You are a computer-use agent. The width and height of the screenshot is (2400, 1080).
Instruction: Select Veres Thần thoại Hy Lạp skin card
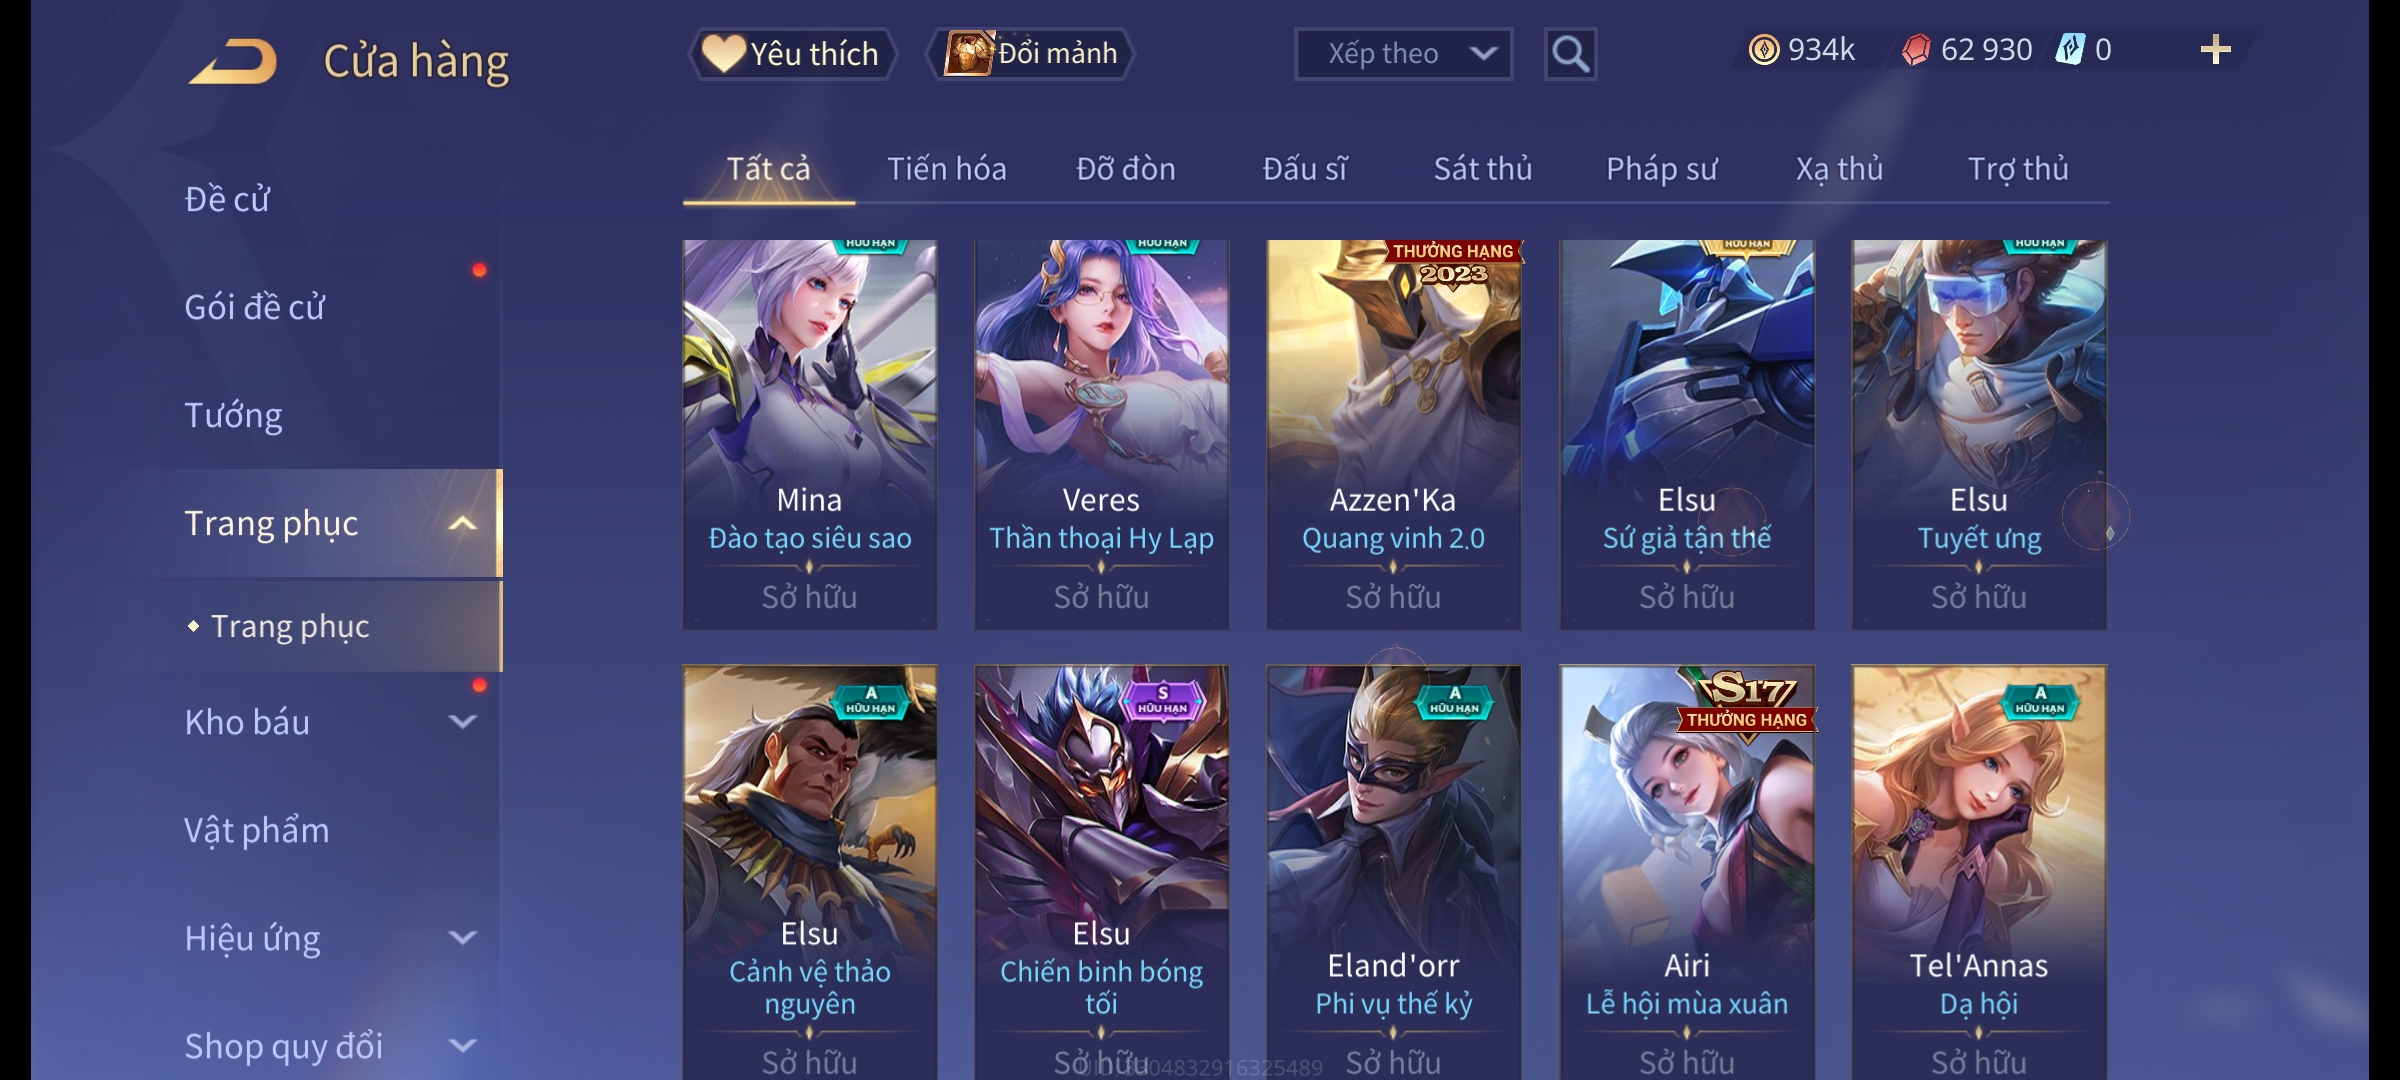[x=1101, y=435]
